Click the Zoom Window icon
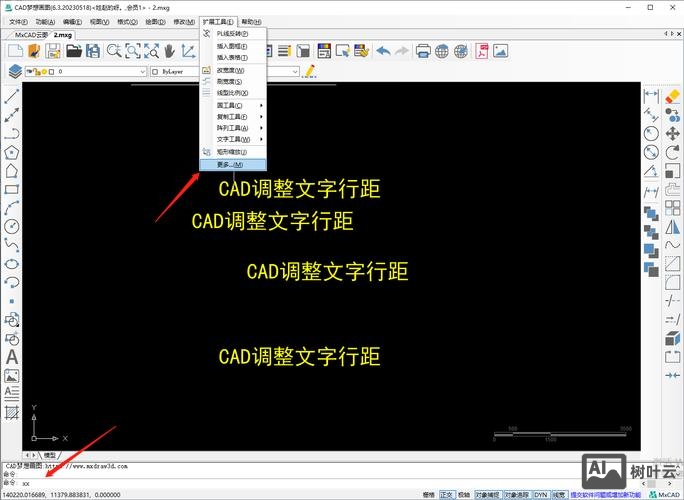Viewport: 684px width, 500px height. [x=133, y=51]
